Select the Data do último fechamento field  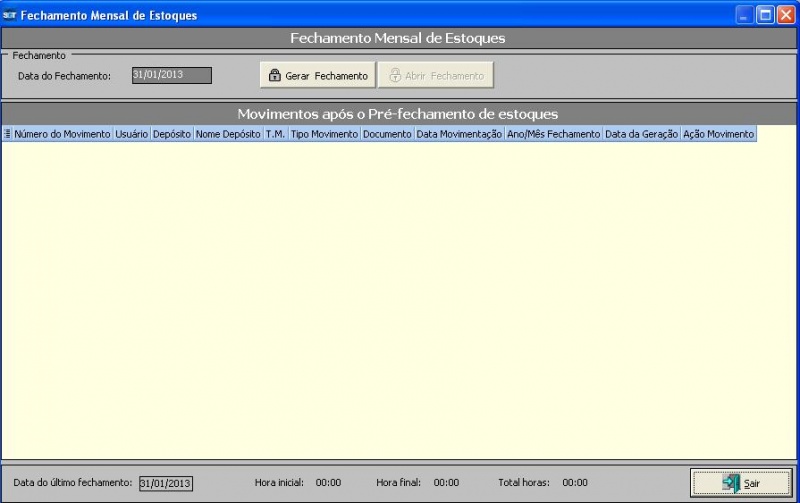point(166,483)
